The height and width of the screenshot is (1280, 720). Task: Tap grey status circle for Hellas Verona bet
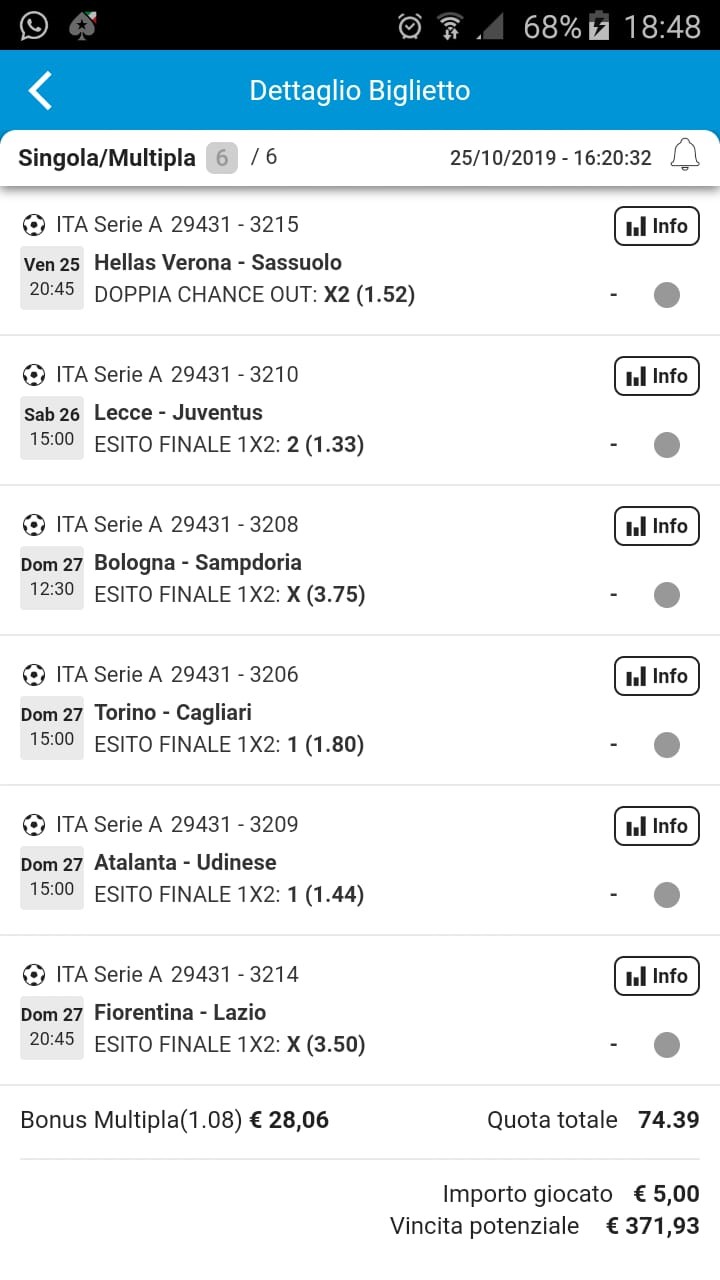pos(667,295)
